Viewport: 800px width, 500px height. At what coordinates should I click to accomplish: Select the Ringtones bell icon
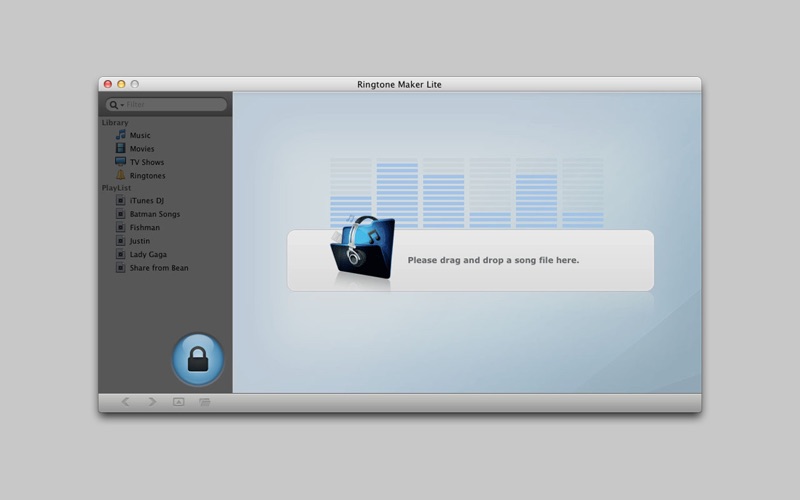pyautogui.click(x=120, y=175)
